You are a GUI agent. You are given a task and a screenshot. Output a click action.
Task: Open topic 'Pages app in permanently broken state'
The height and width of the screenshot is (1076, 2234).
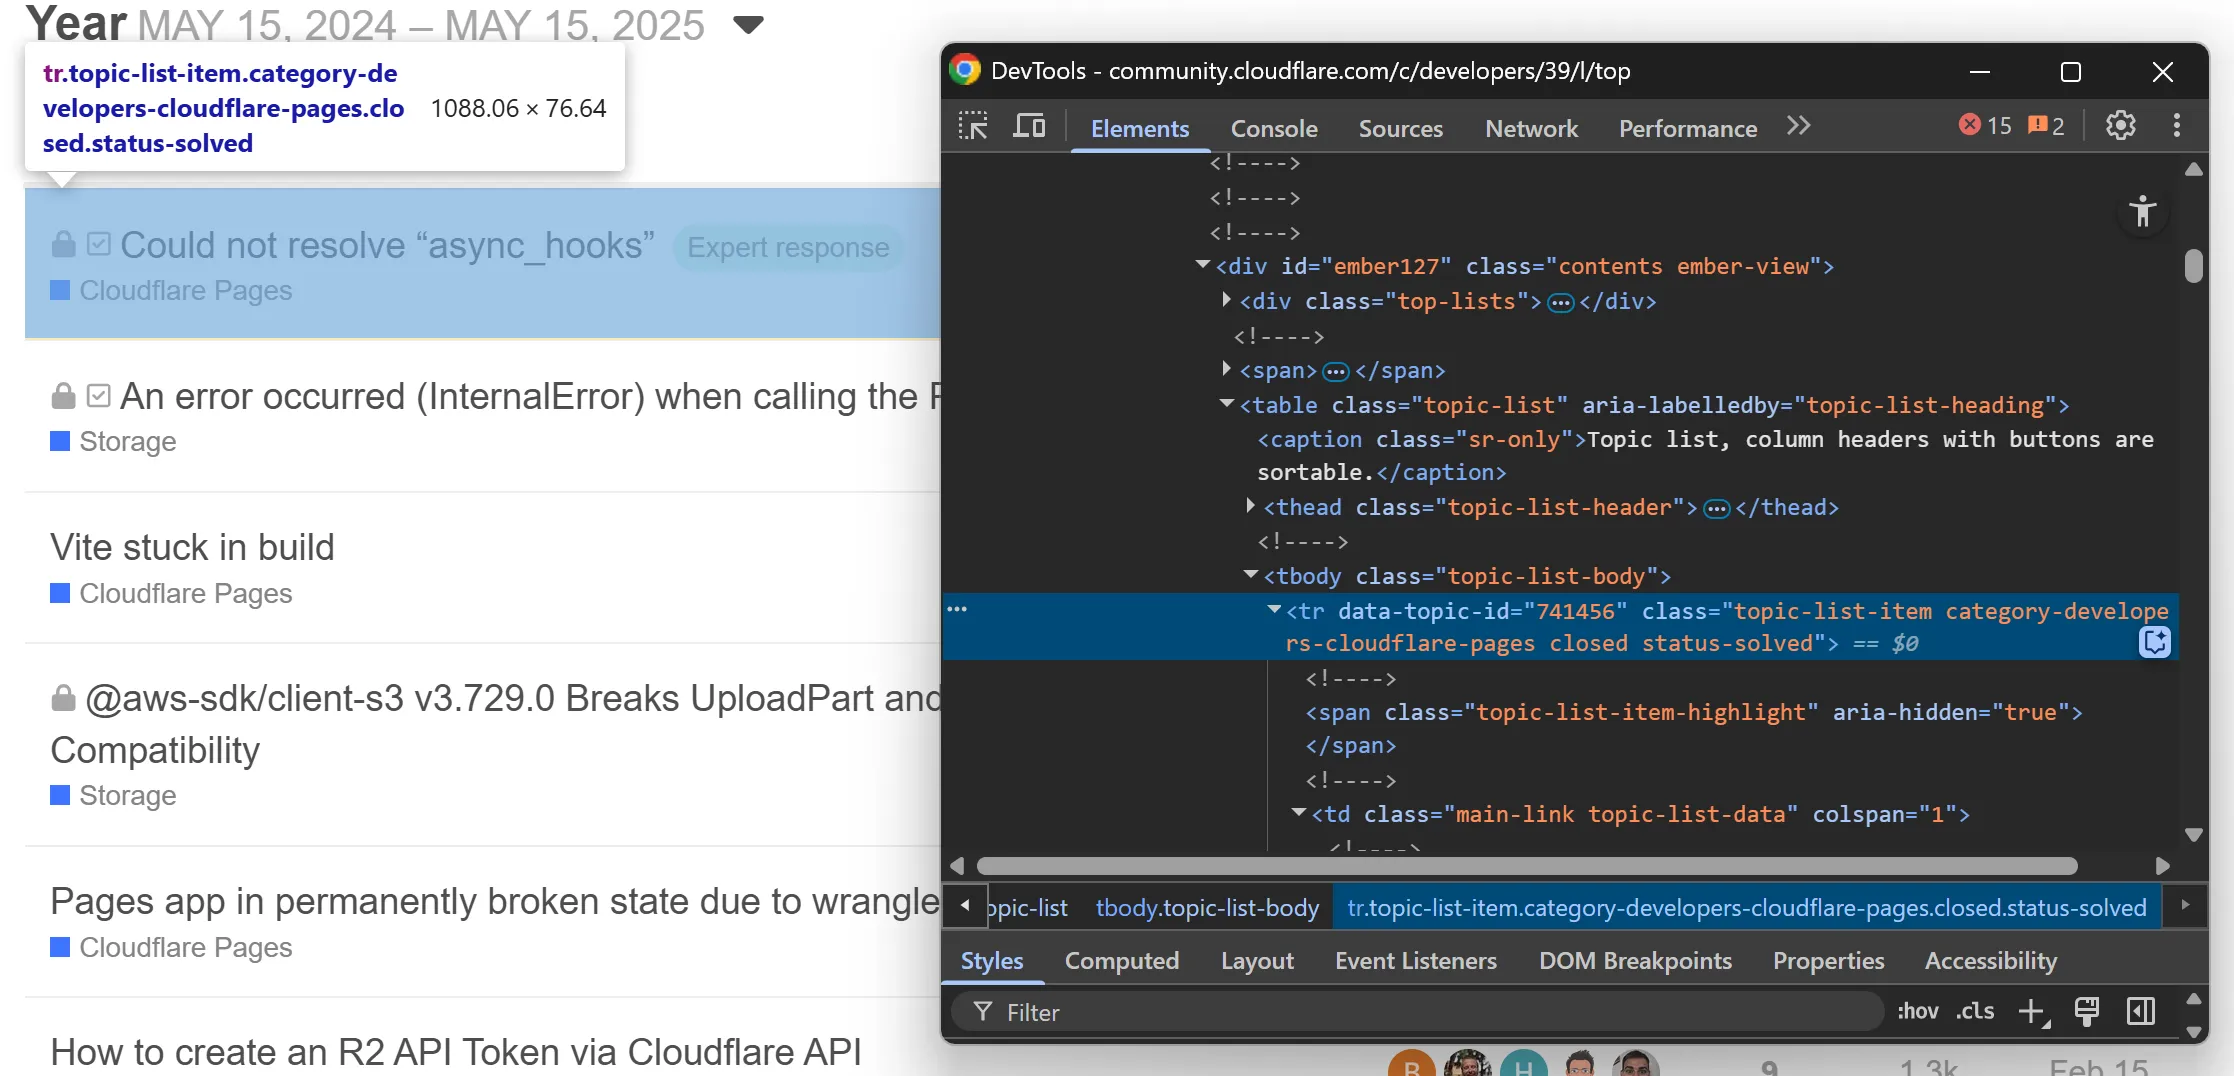tap(495, 901)
